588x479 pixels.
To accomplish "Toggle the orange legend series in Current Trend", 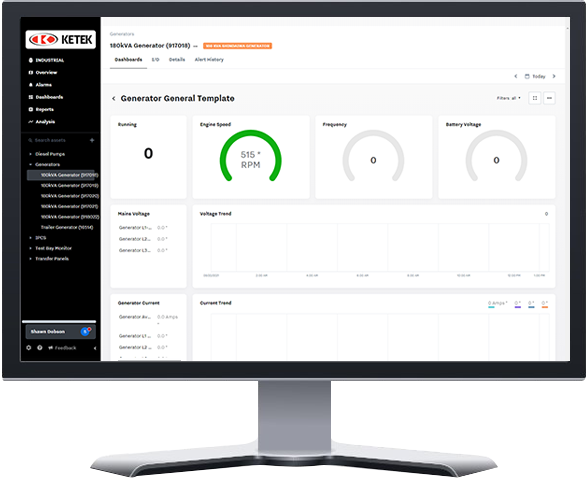I will 545,304.
